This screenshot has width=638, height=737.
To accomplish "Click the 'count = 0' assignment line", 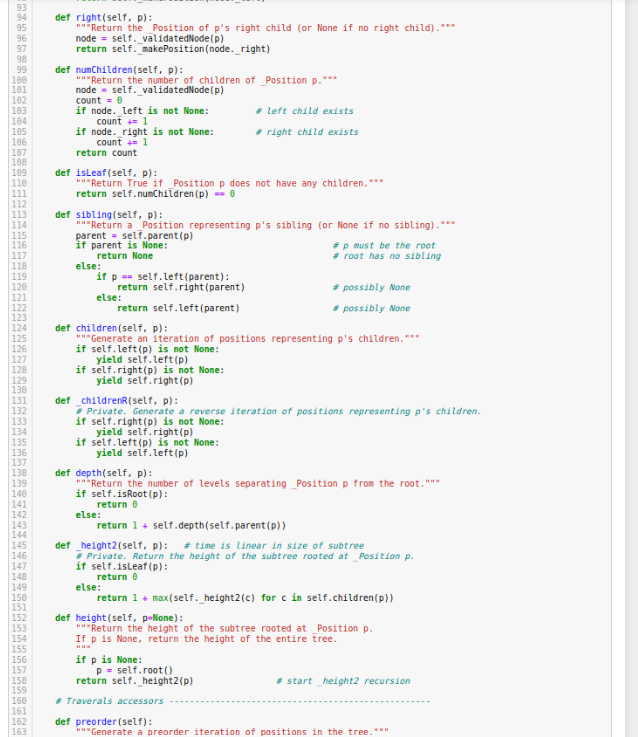I will 99,101.
